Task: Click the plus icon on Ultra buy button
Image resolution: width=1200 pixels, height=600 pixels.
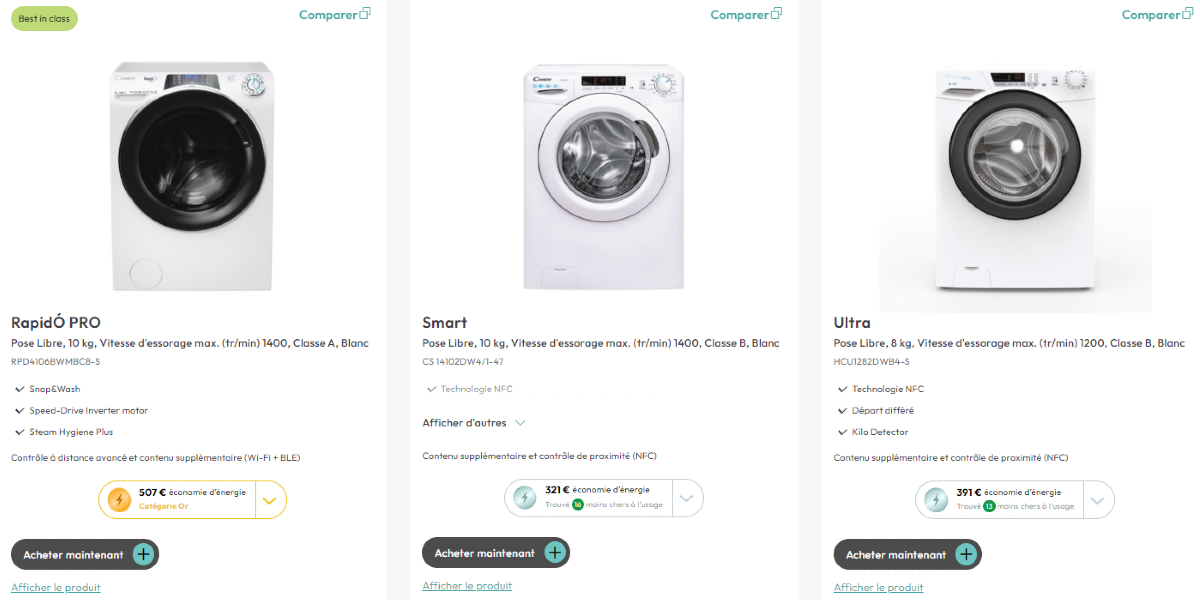Action: 966,554
